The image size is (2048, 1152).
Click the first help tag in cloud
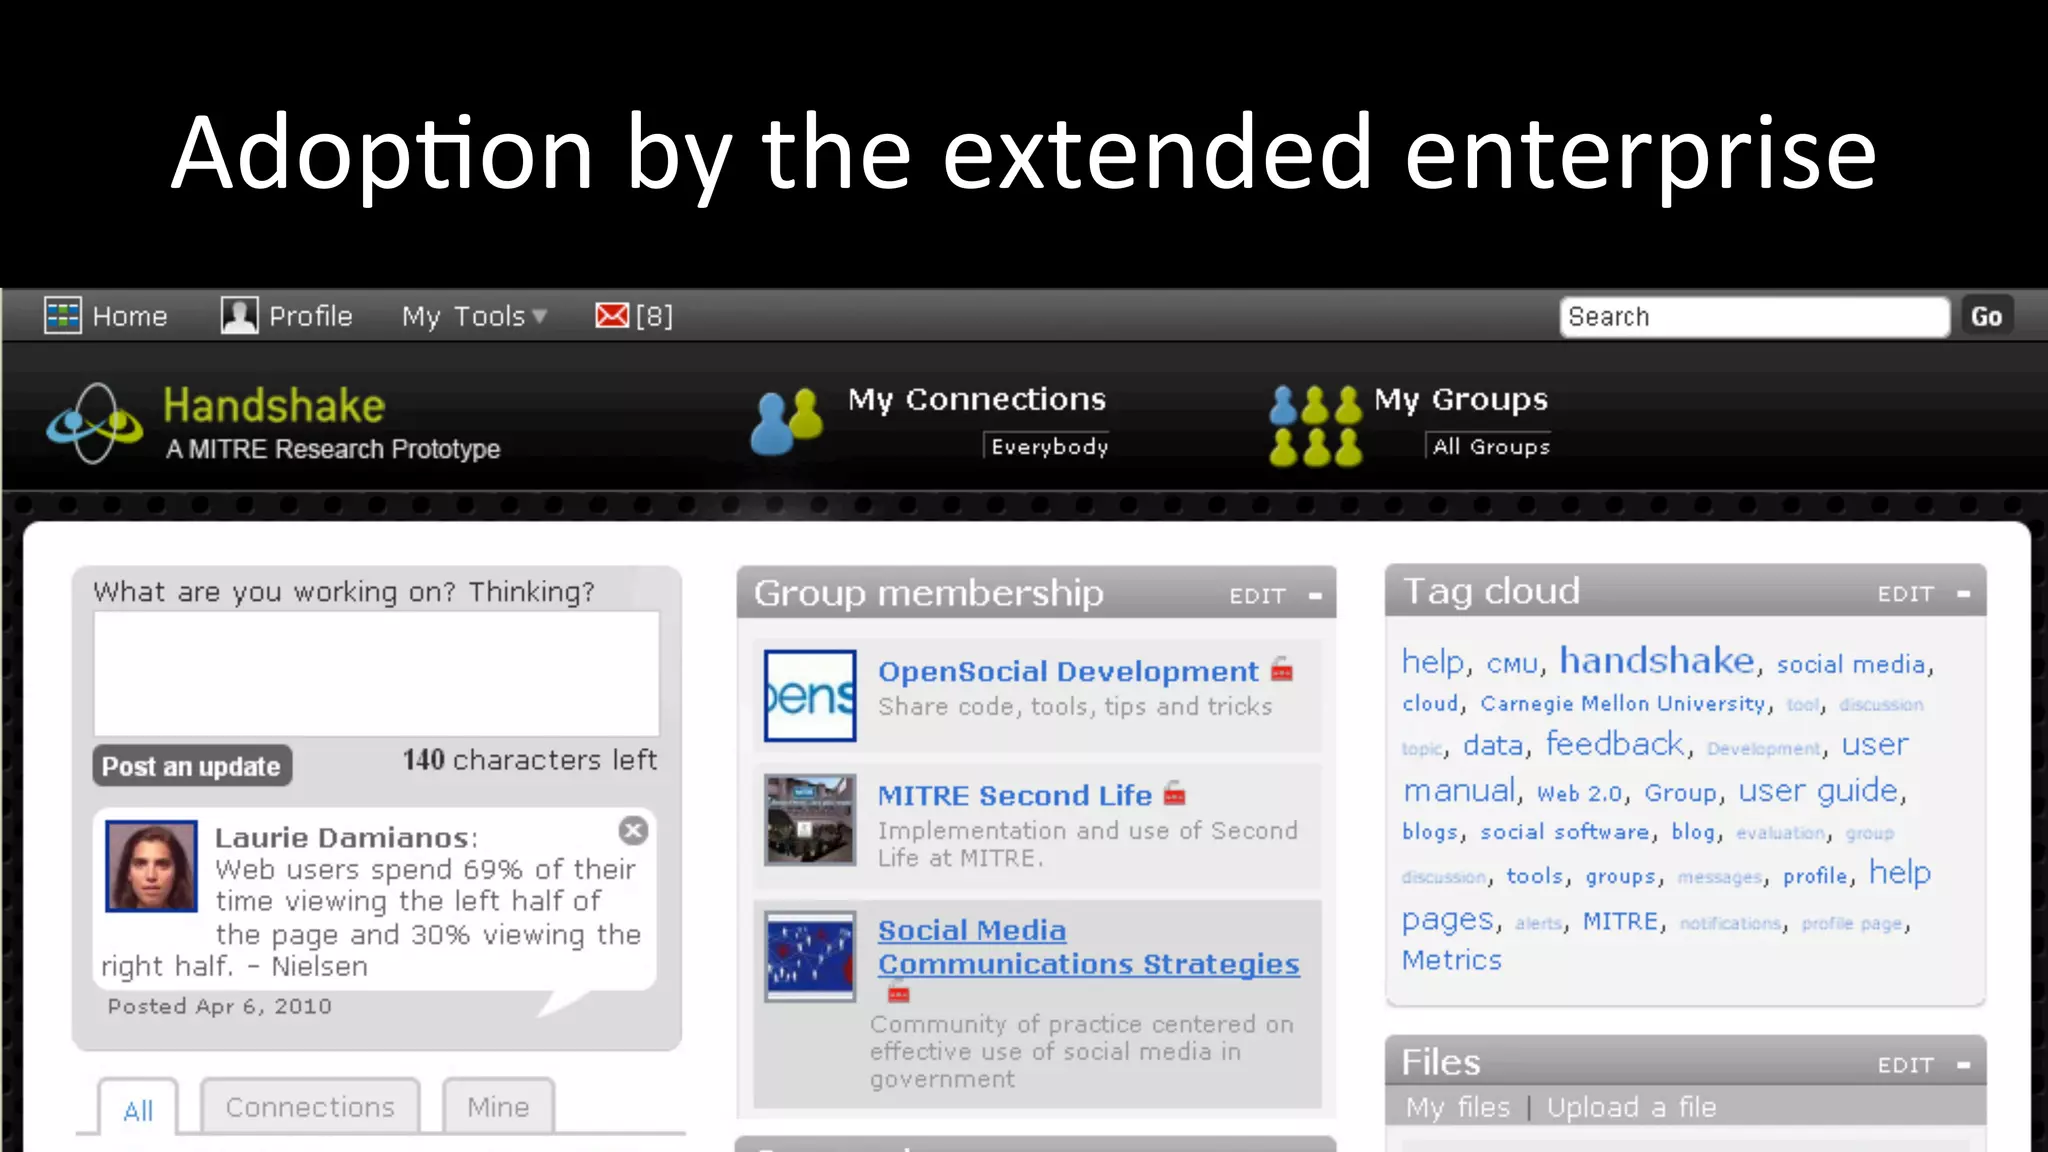click(x=1433, y=661)
